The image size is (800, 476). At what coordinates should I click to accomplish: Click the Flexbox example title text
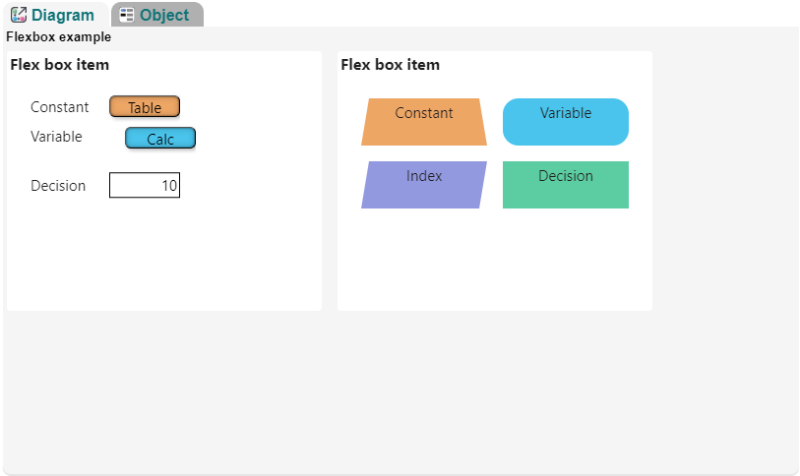click(x=59, y=37)
